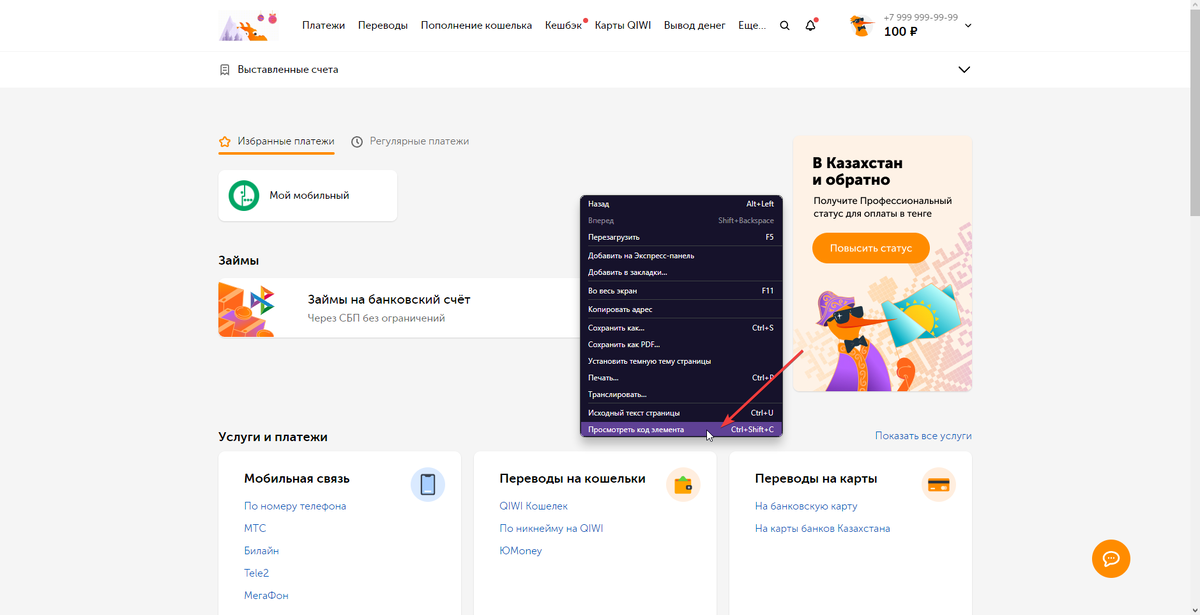Click the Tele2 link

pos(256,573)
